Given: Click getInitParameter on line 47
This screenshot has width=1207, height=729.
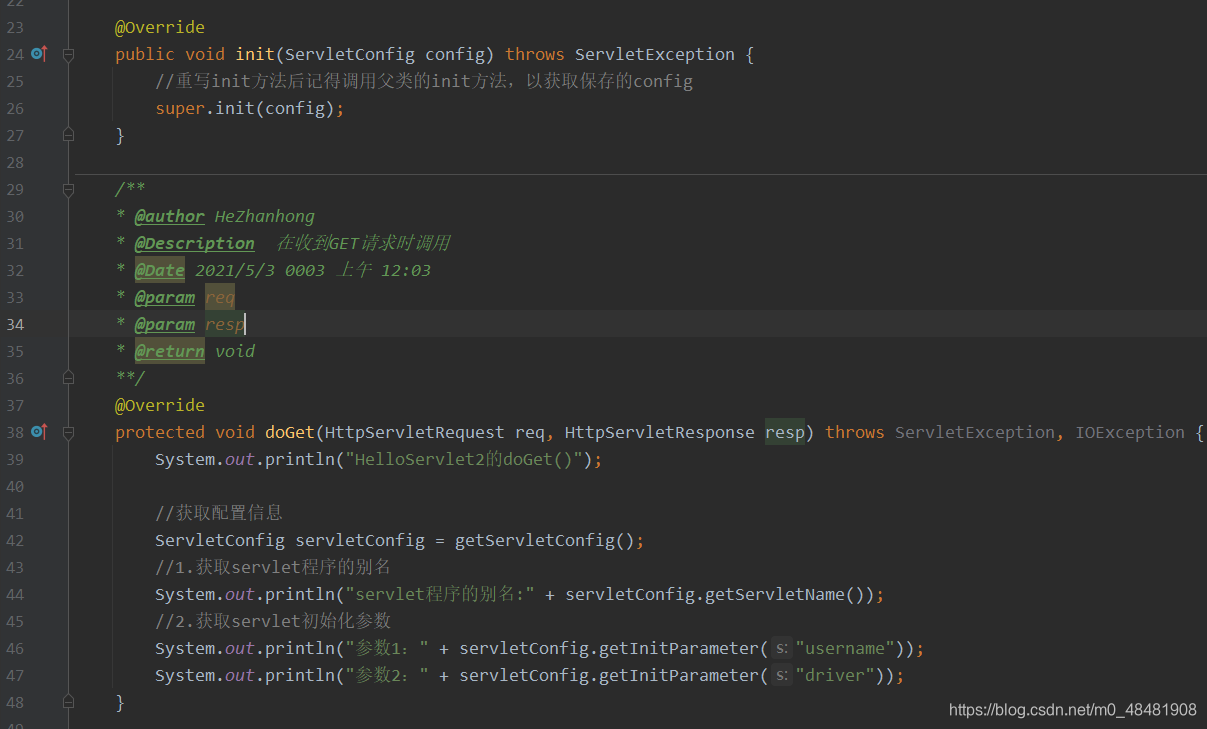Looking at the screenshot, I should 678,675.
